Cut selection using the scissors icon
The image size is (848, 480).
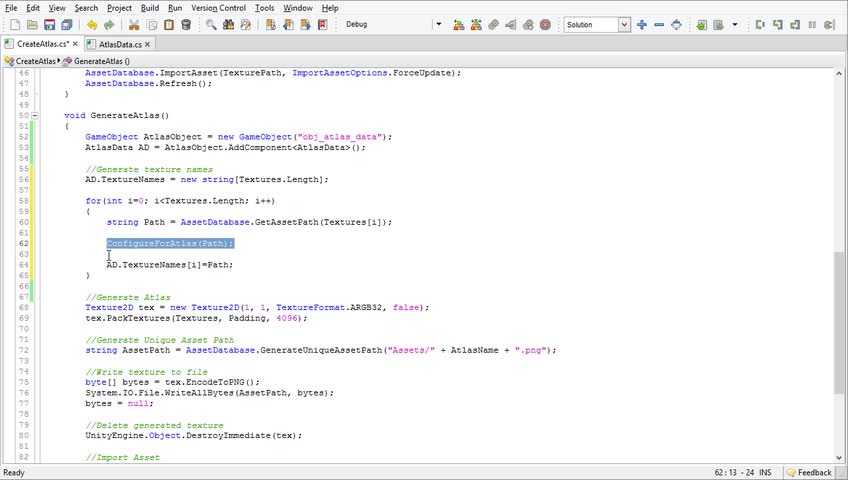[x=134, y=25]
